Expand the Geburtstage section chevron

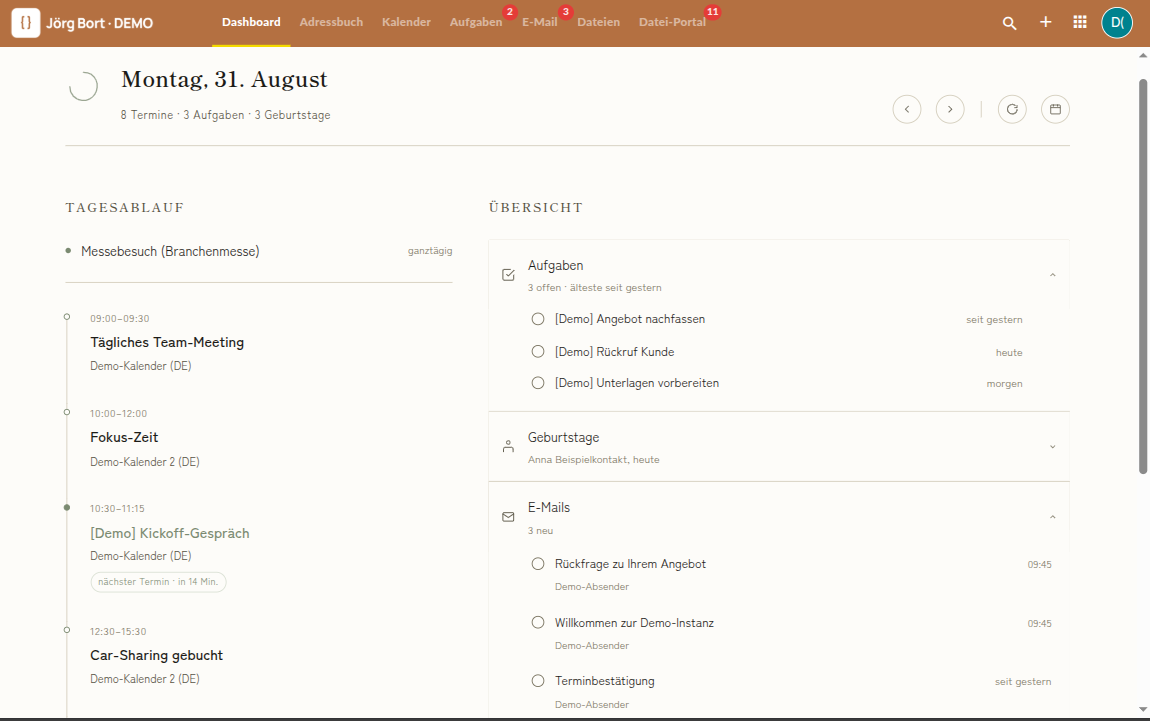1052,447
